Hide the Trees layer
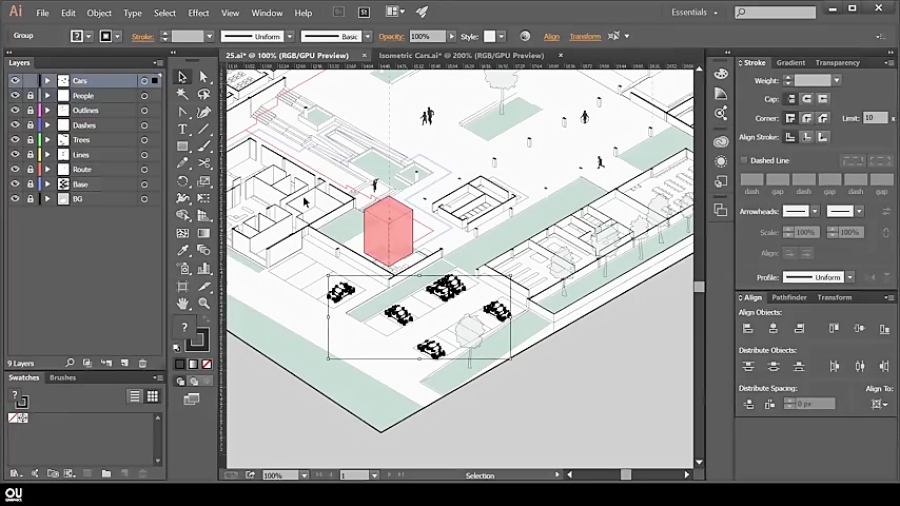Viewport: 900px width, 506px height. click(15, 140)
